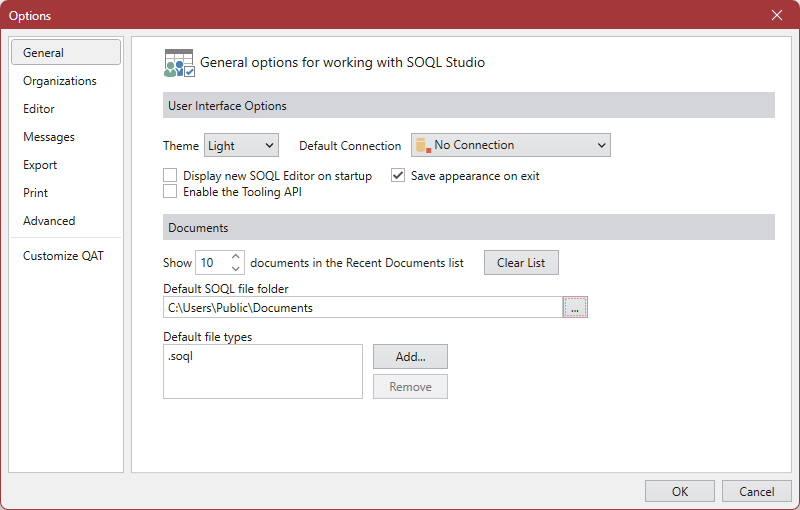
Task: Browse for default SOQL folder with ellipsis button
Action: pyautogui.click(x=575, y=307)
